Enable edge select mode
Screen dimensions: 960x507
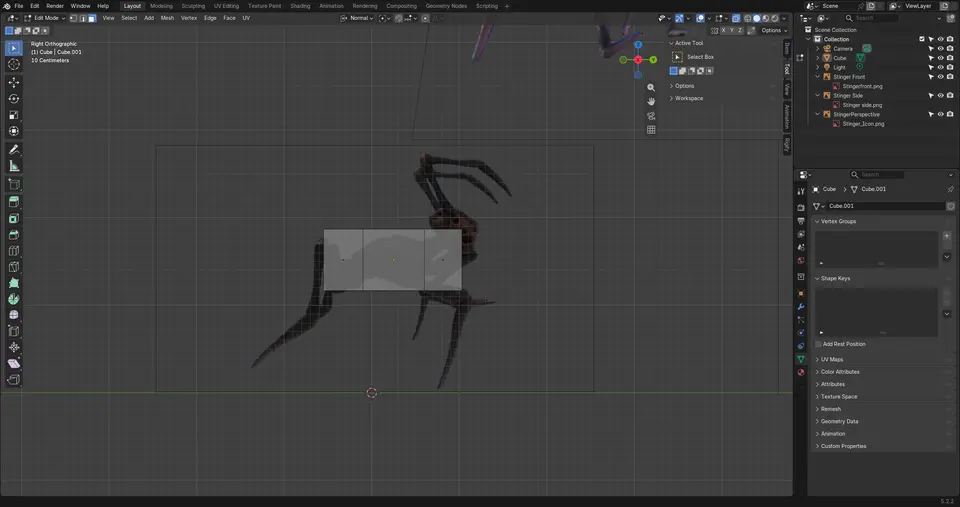[x=83, y=18]
